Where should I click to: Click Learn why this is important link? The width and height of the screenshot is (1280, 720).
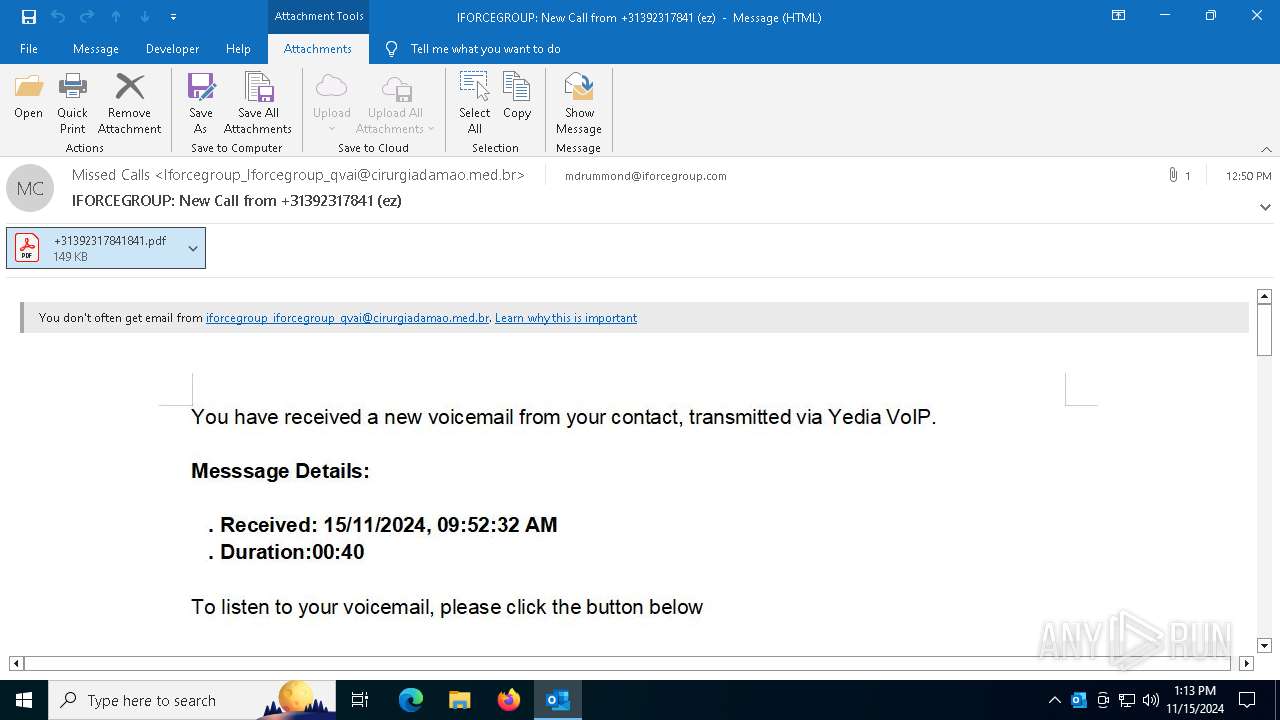[566, 318]
